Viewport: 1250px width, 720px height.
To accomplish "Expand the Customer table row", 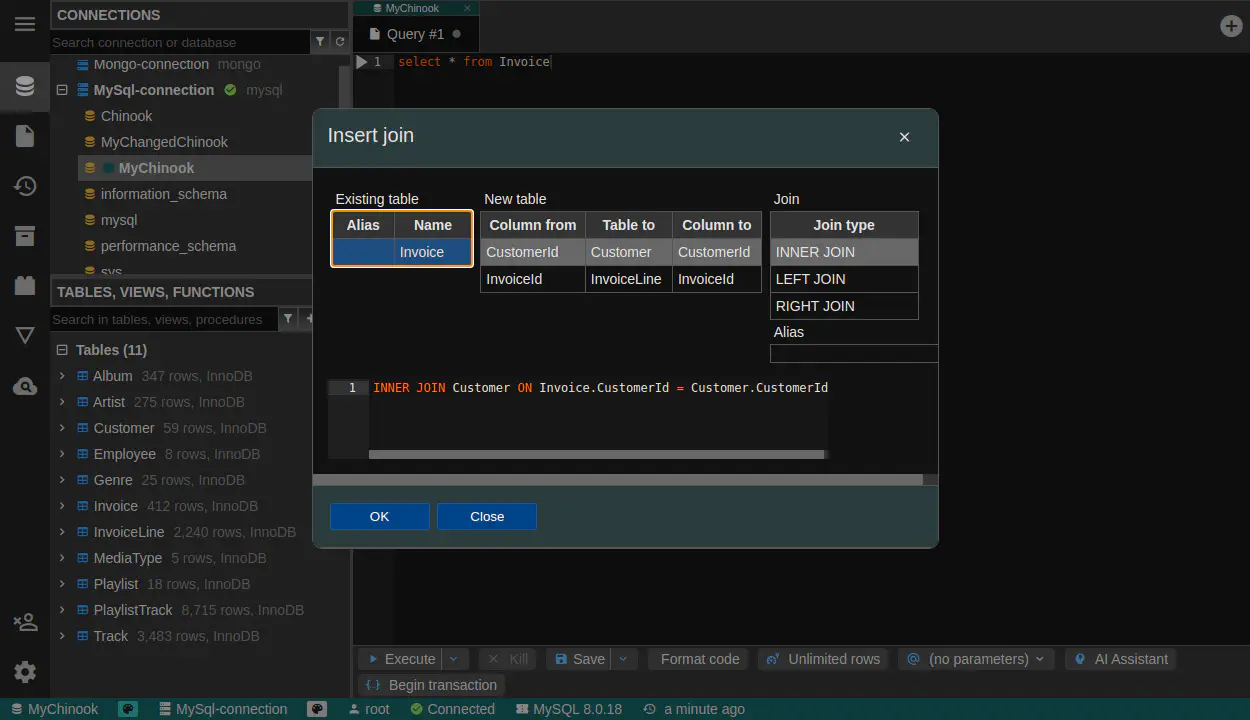I will (62, 428).
